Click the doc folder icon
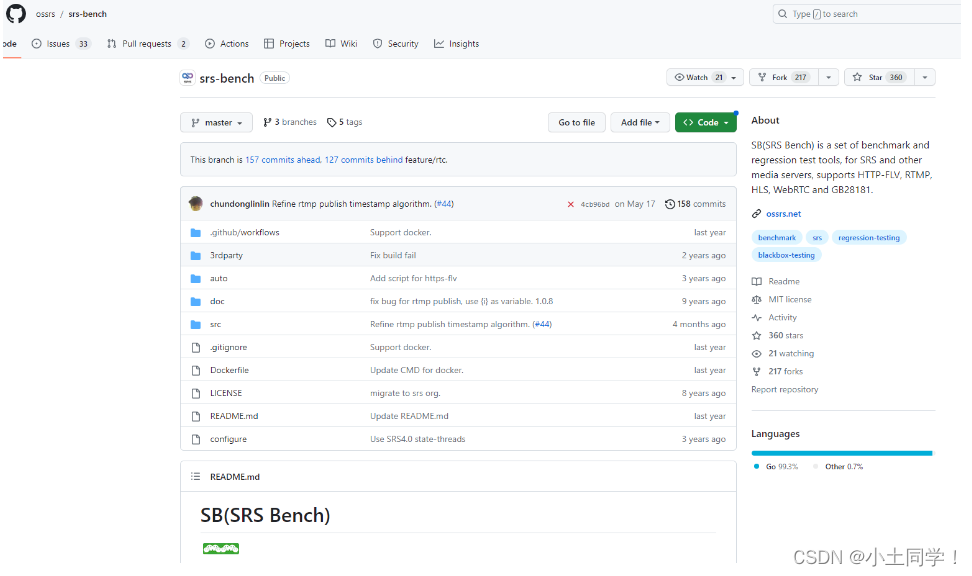This screenshot has height=576, width=972. pyautogui.click(x=196, y=301)
